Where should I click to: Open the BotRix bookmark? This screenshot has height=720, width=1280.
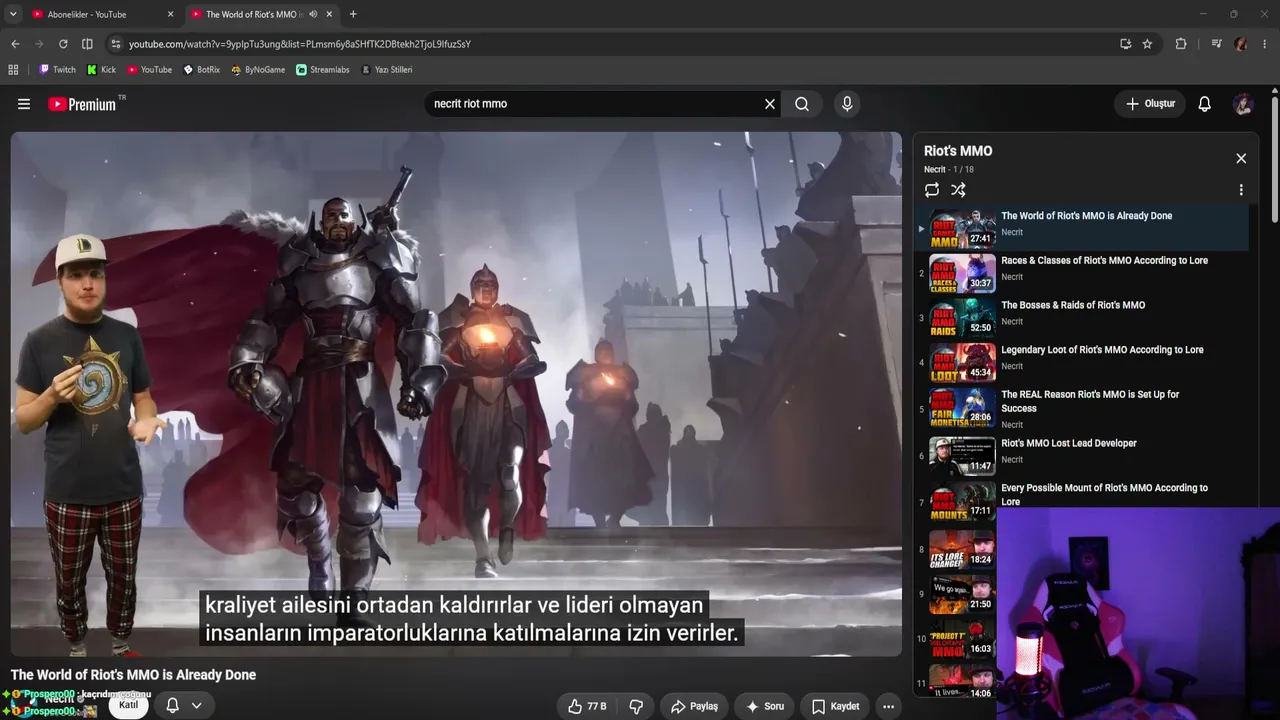coord(201,70)
